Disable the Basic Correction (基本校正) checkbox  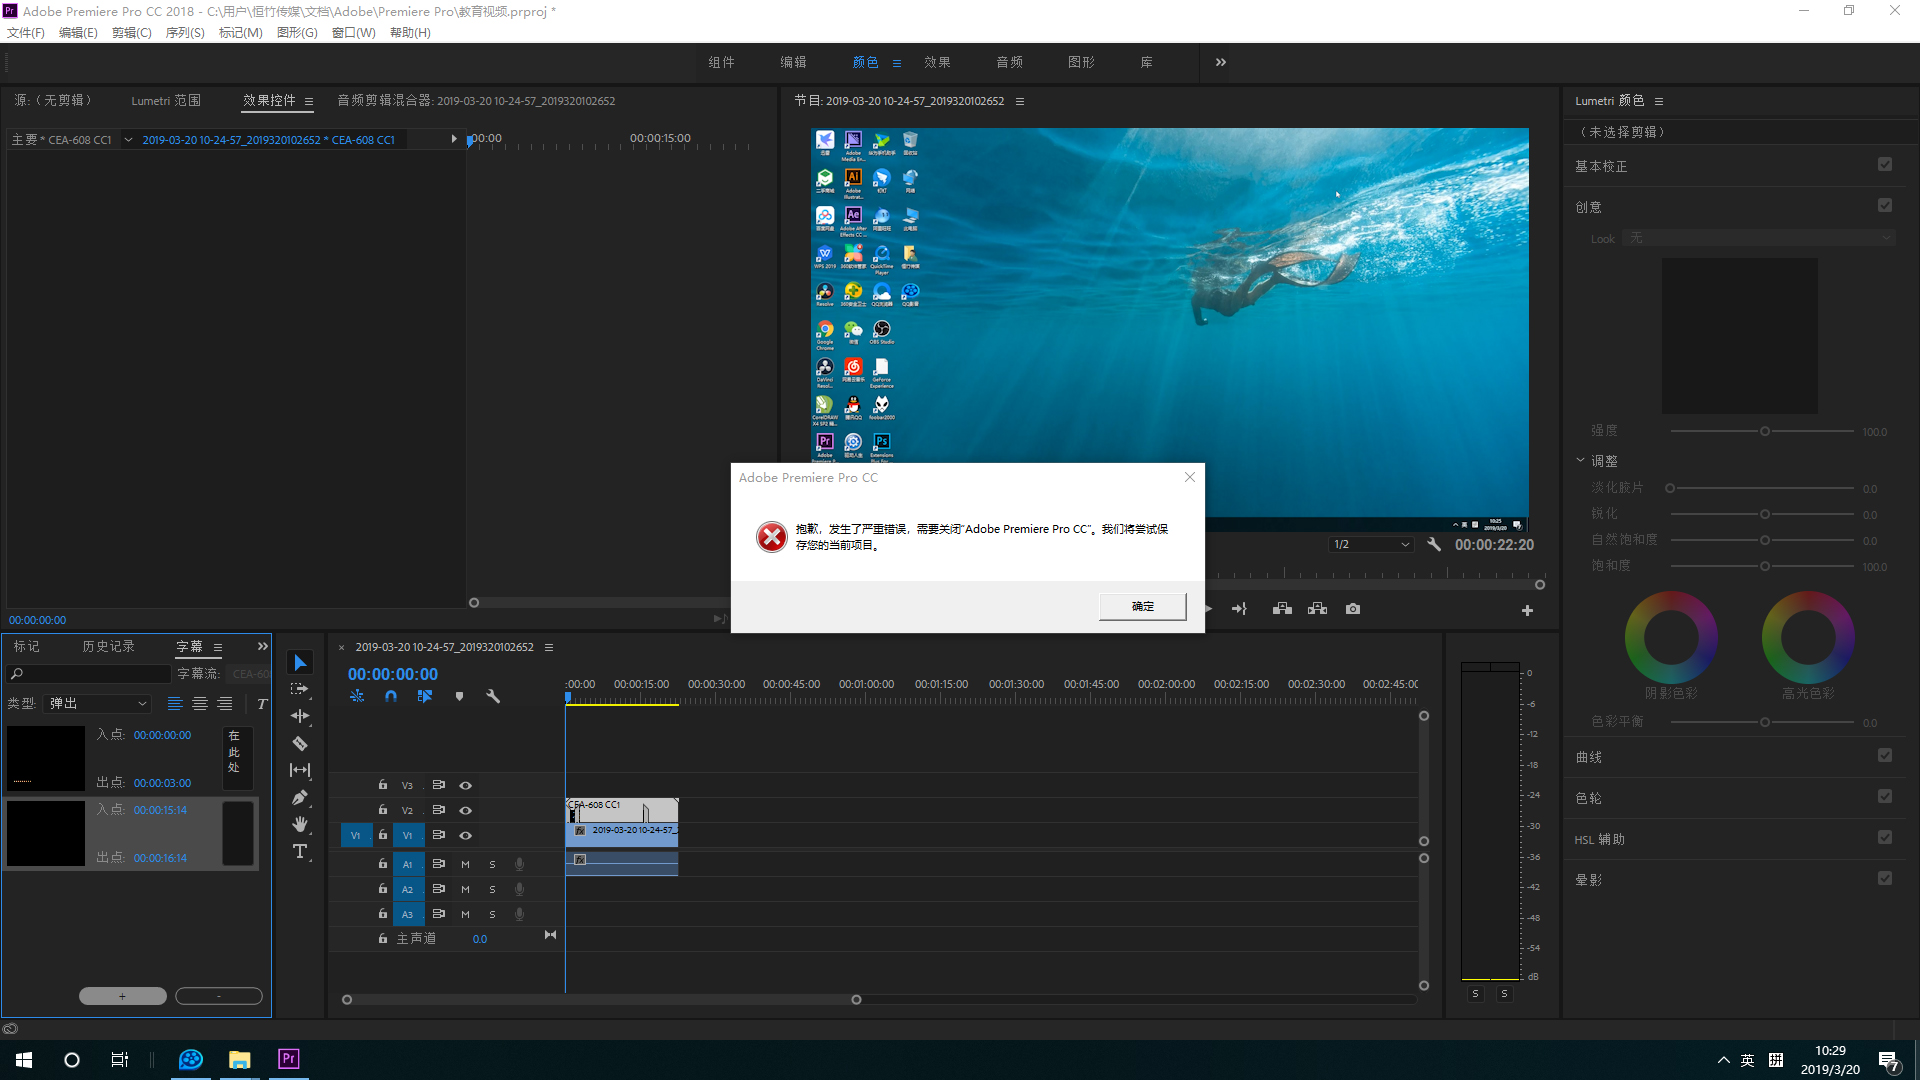1884,165
